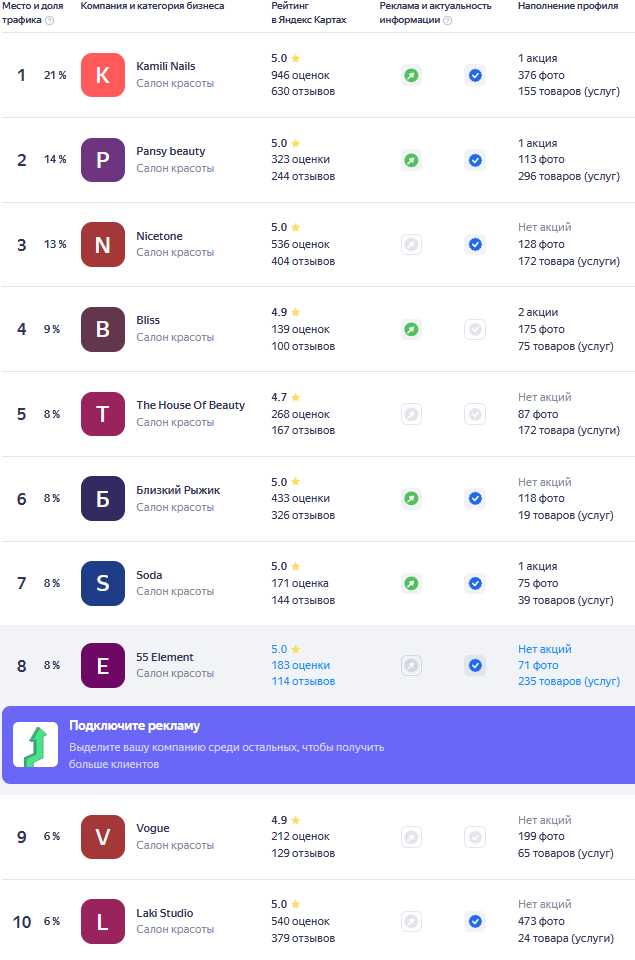The height and width of the screenshot is (960, 635).
Task: Click the blue verified badge for 55 Element
Action: (475, 666)
